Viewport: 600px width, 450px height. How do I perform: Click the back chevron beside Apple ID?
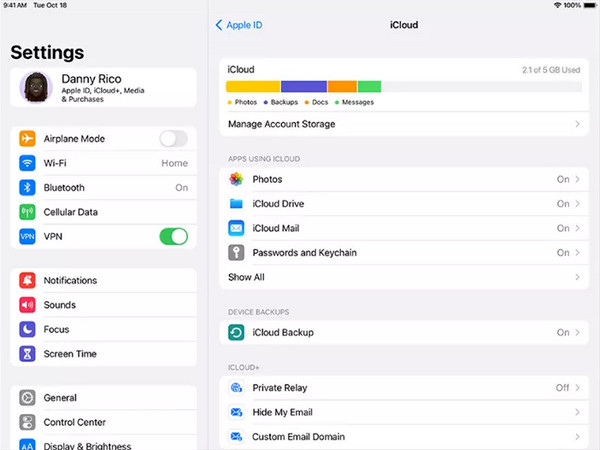pos(219,25)
